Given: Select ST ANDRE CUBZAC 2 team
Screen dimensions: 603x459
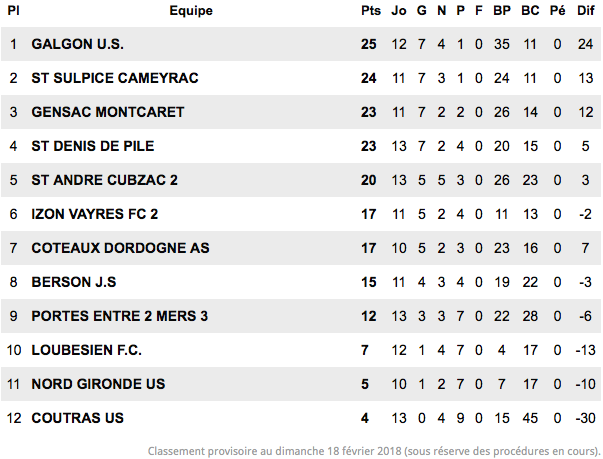Looking at the screenshot, I should pos(104,180).
